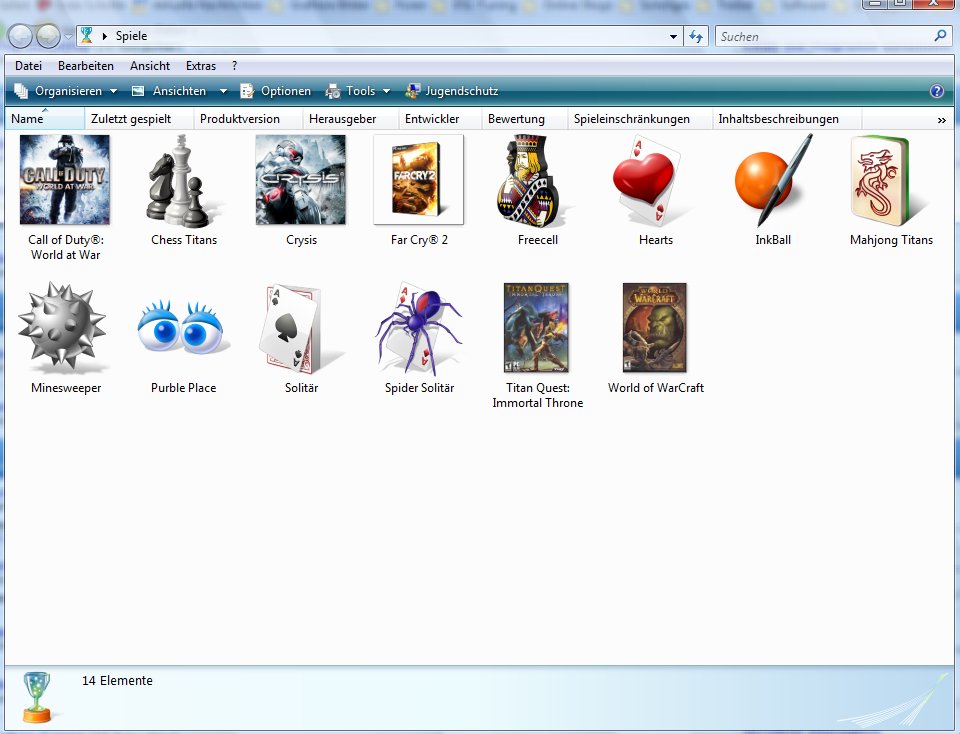The height and width of the screenshot is (734, 960).
Task: Click the help question mark icon
Action: tap(937, 91)
